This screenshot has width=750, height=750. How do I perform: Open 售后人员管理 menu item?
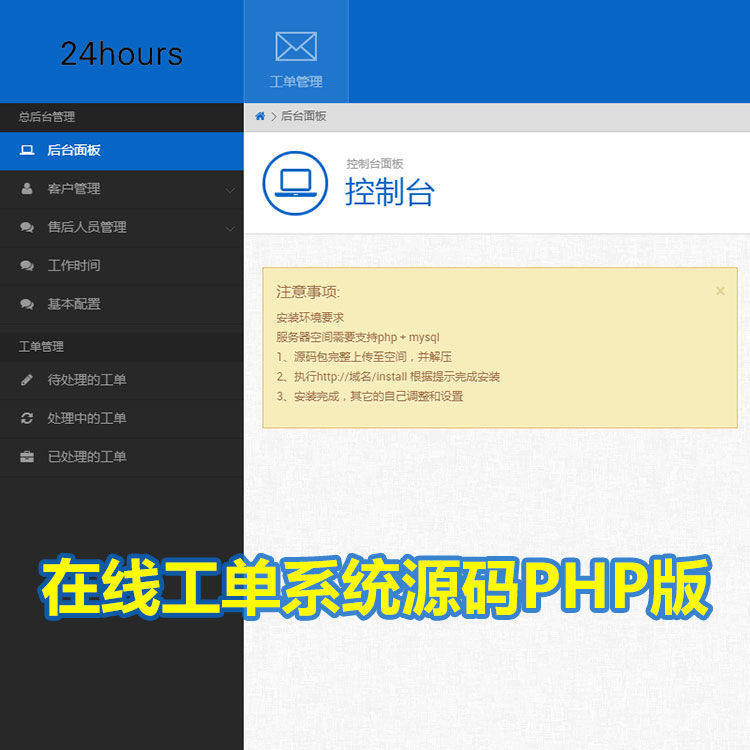coord(121,227)
